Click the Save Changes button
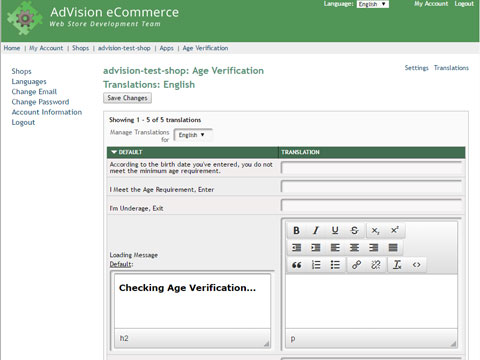Viewport: 480px width, 360px height. (x=127, y=98)
